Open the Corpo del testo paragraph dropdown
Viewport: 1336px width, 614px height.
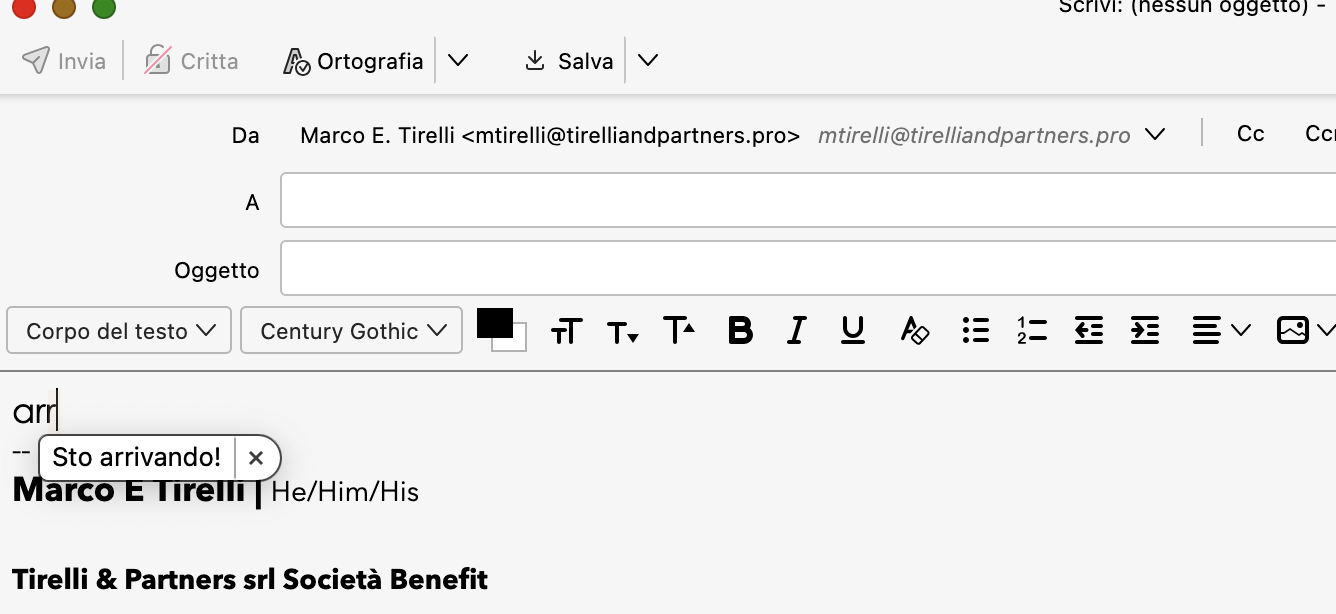pyautogui.click(x=120, y=331)
